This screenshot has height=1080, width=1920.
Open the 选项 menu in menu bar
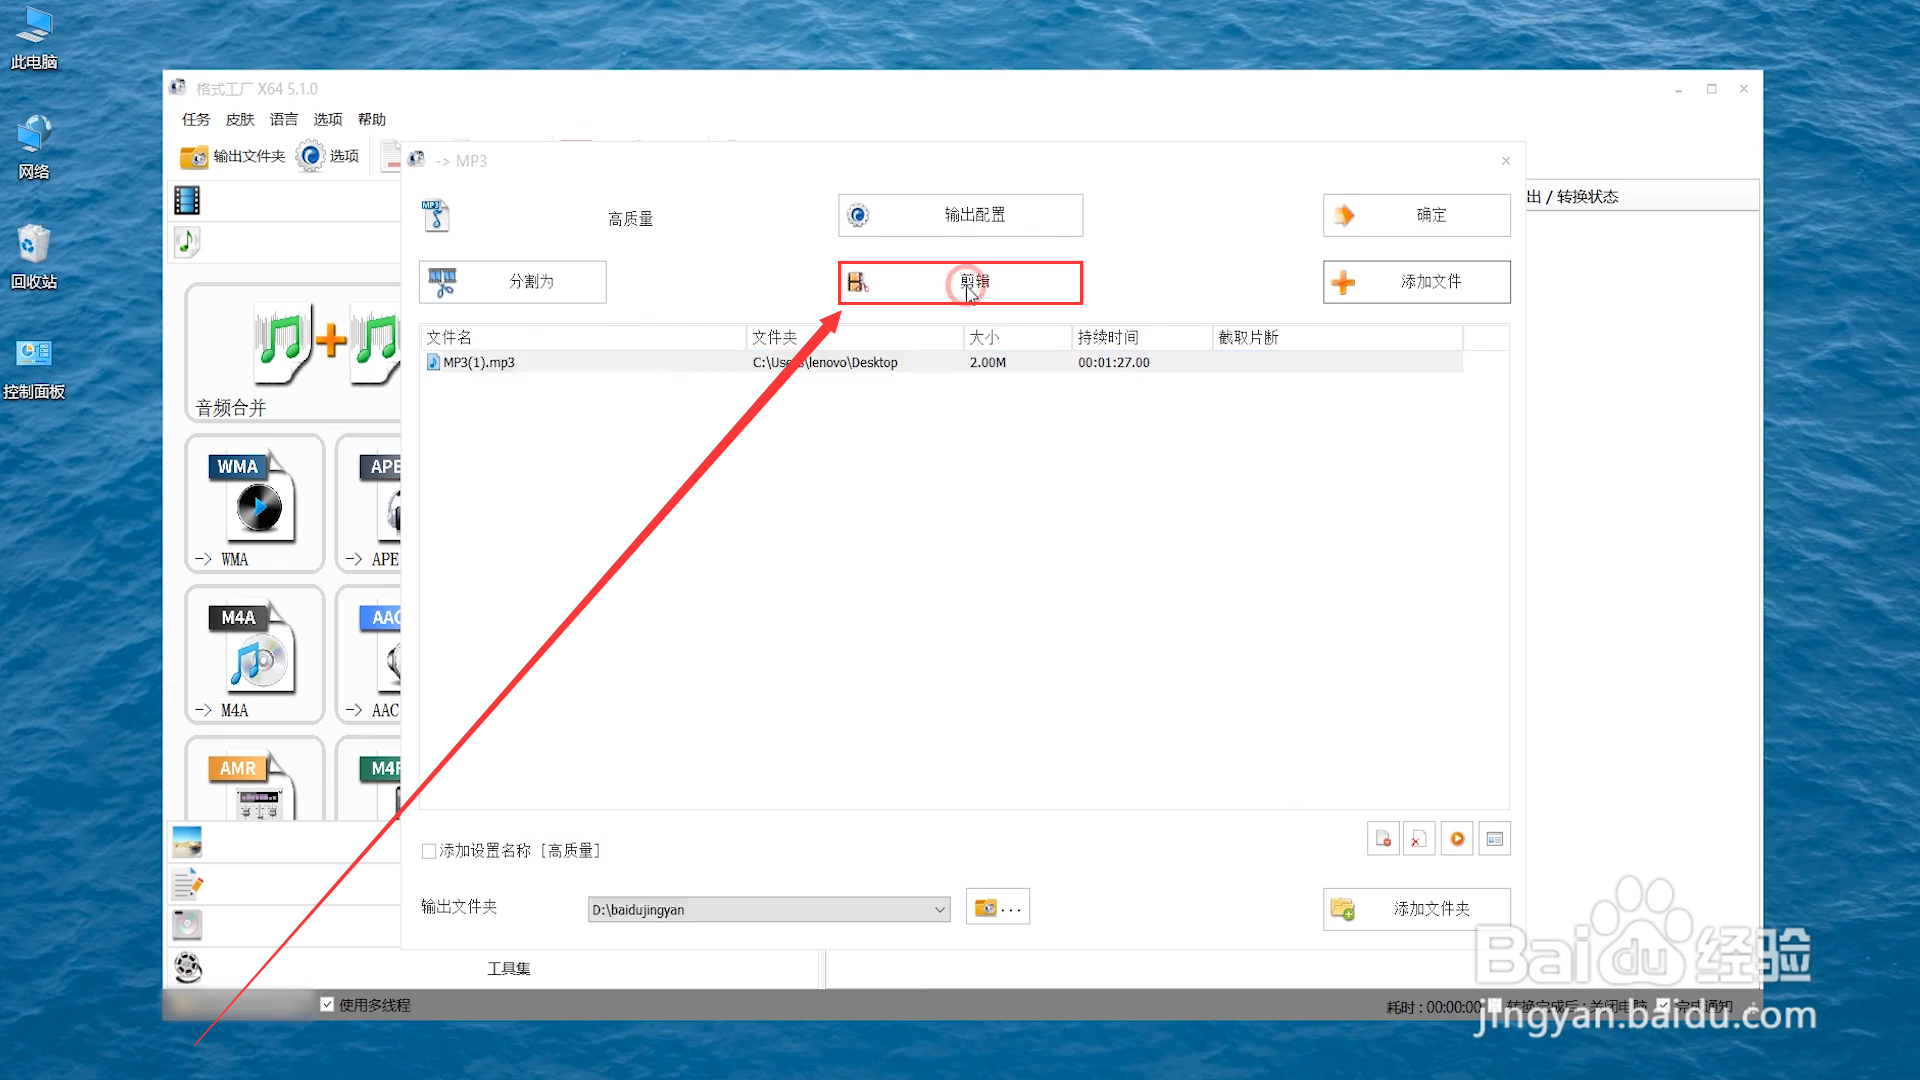coord(328,119)
